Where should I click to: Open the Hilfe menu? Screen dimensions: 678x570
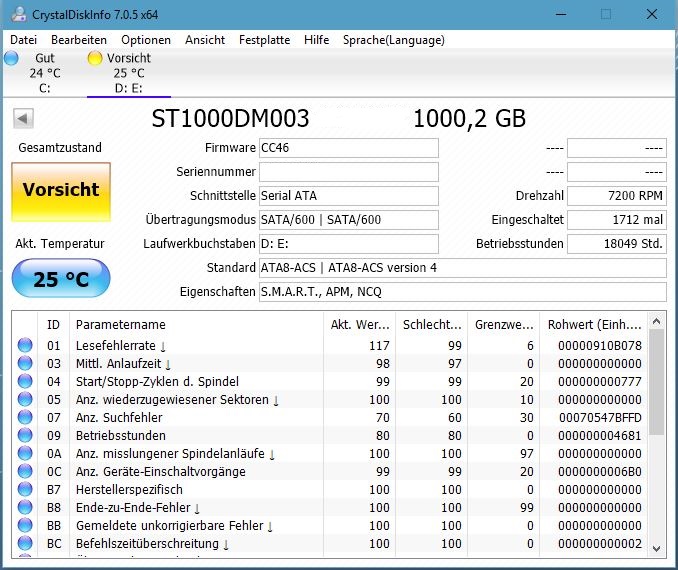(x=316, y=40)
